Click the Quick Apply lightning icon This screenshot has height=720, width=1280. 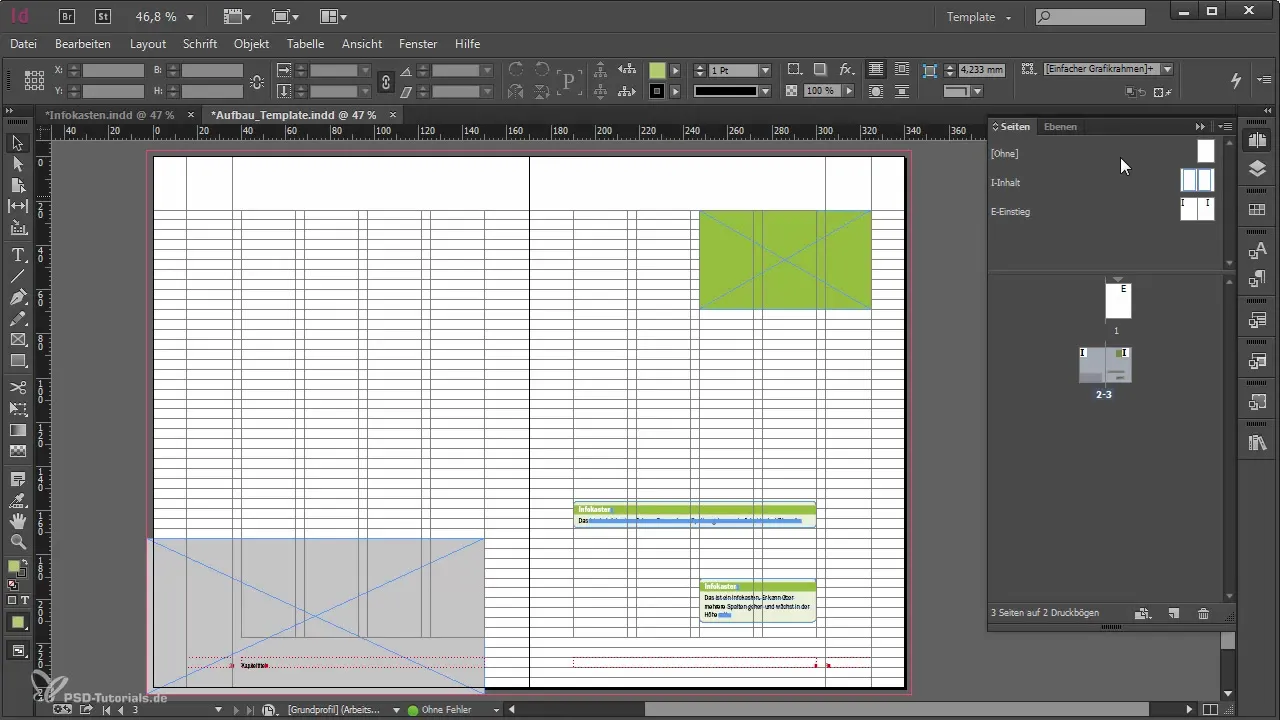[x=1236, y=80]
